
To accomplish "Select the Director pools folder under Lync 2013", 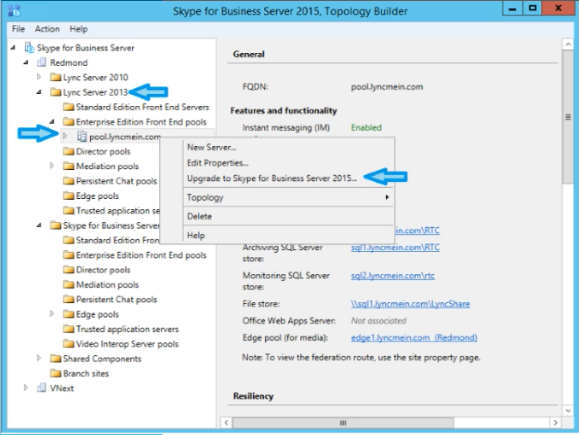I will [97, 151].
